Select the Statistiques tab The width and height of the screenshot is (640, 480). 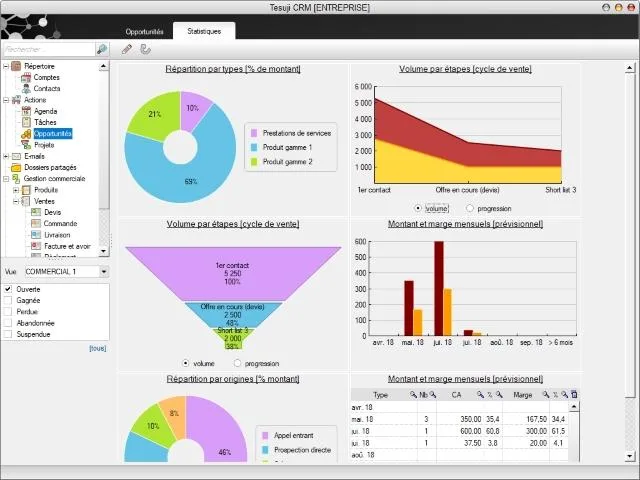click(x=204, y=31)
